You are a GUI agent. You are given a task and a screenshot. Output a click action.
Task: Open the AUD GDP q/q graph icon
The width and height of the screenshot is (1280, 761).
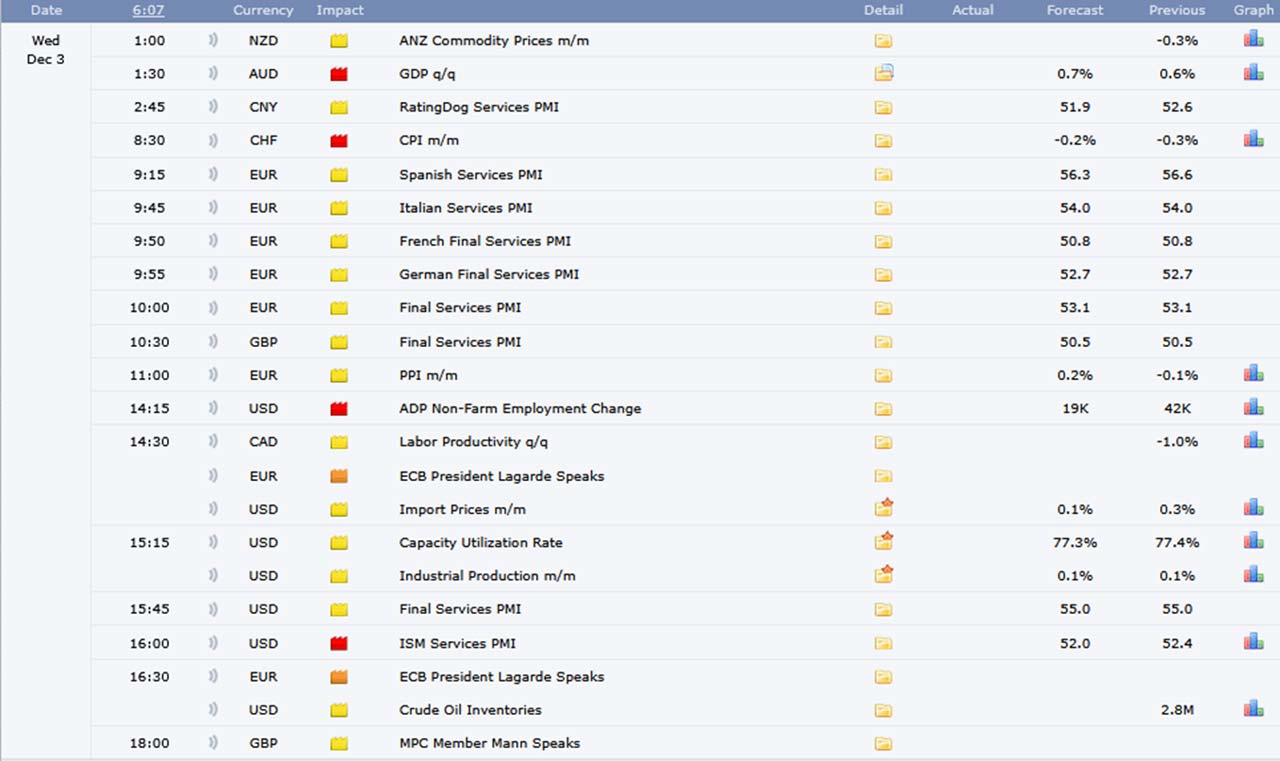pos(1253,73)
